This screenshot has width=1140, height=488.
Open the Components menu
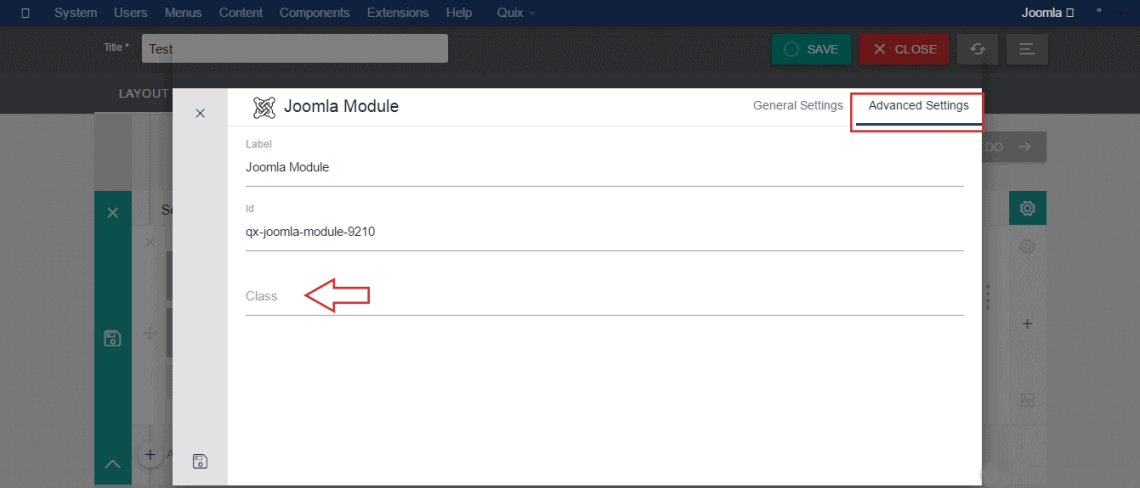tap(314, 12)
